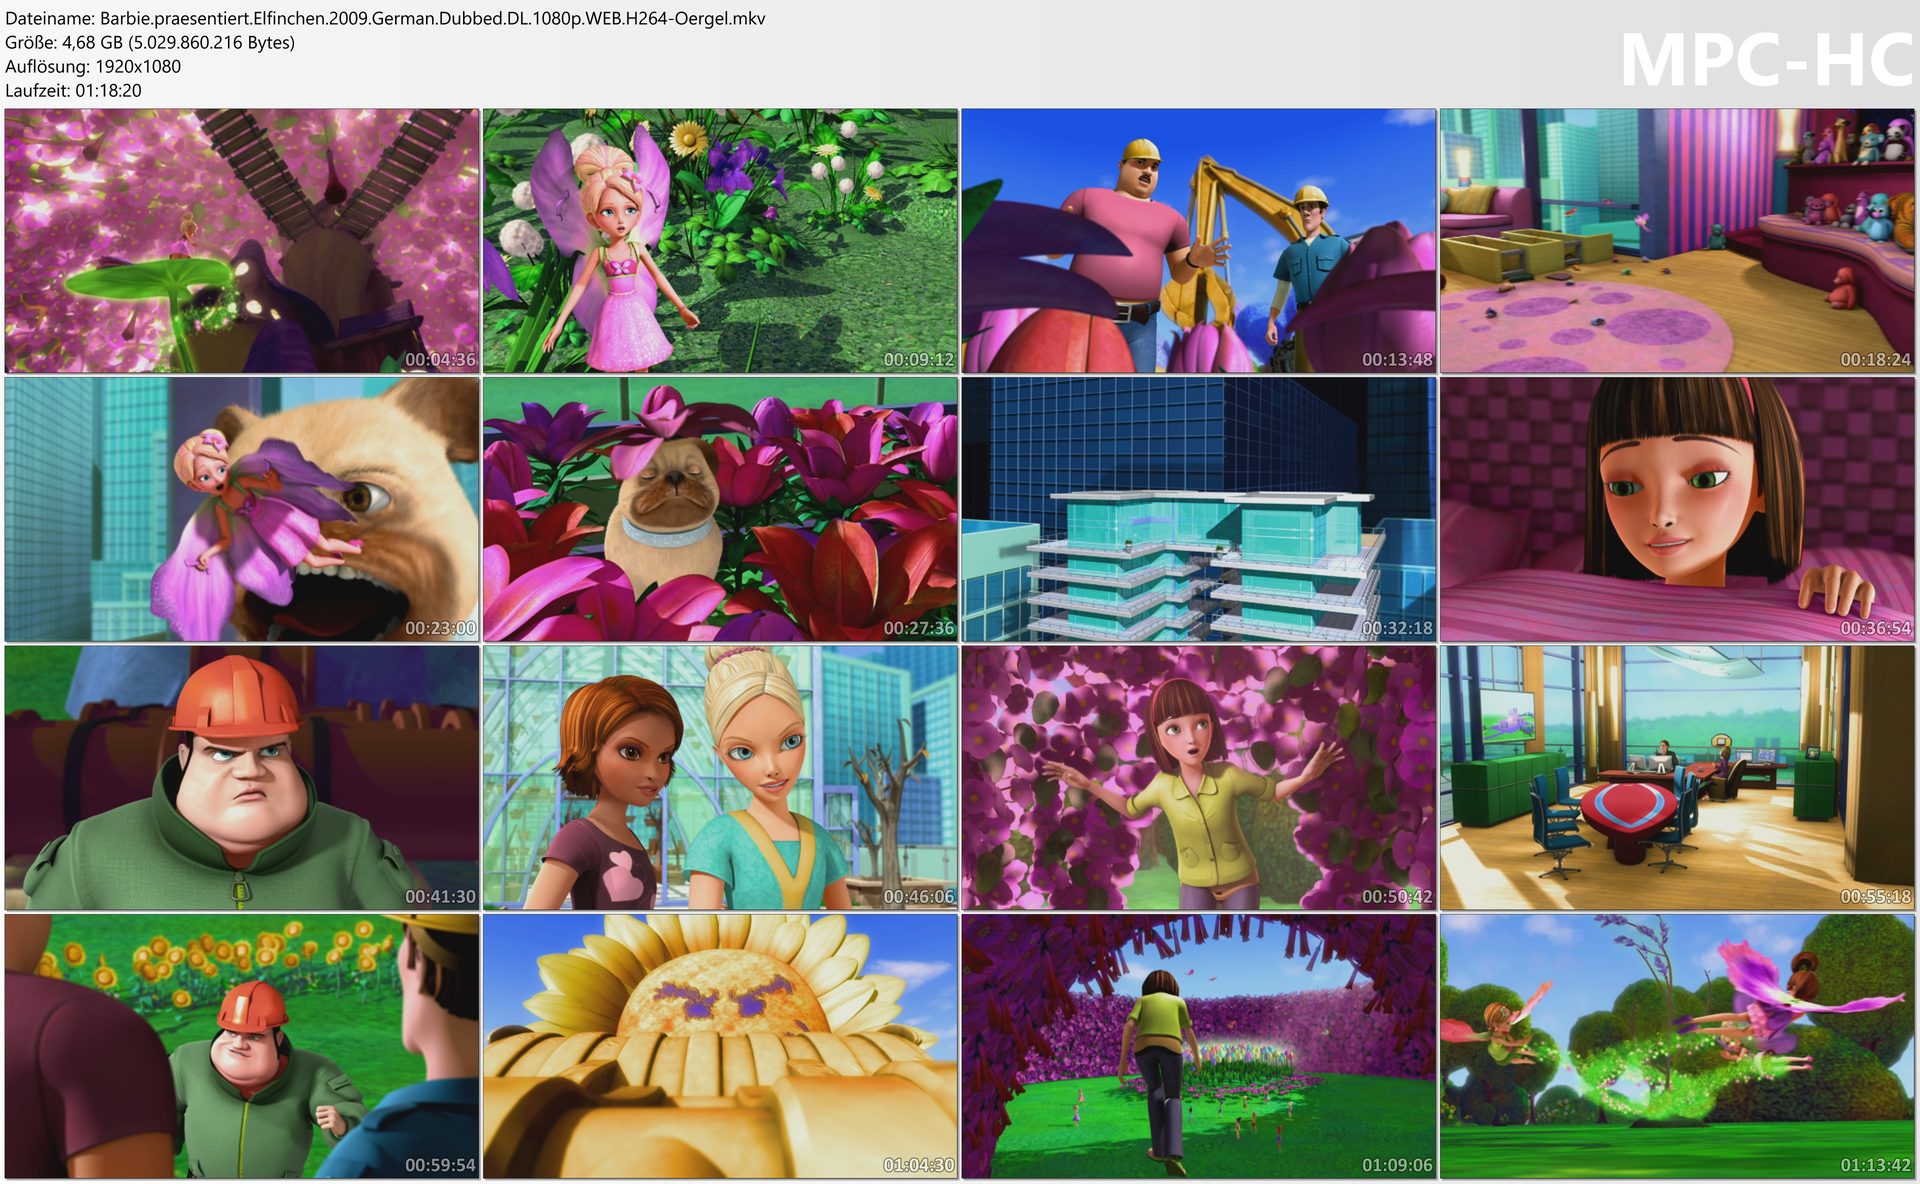Click the thumbnail at timestamp 00:04:36
The image size is (1920, 1184).
[x=241, y=241]
